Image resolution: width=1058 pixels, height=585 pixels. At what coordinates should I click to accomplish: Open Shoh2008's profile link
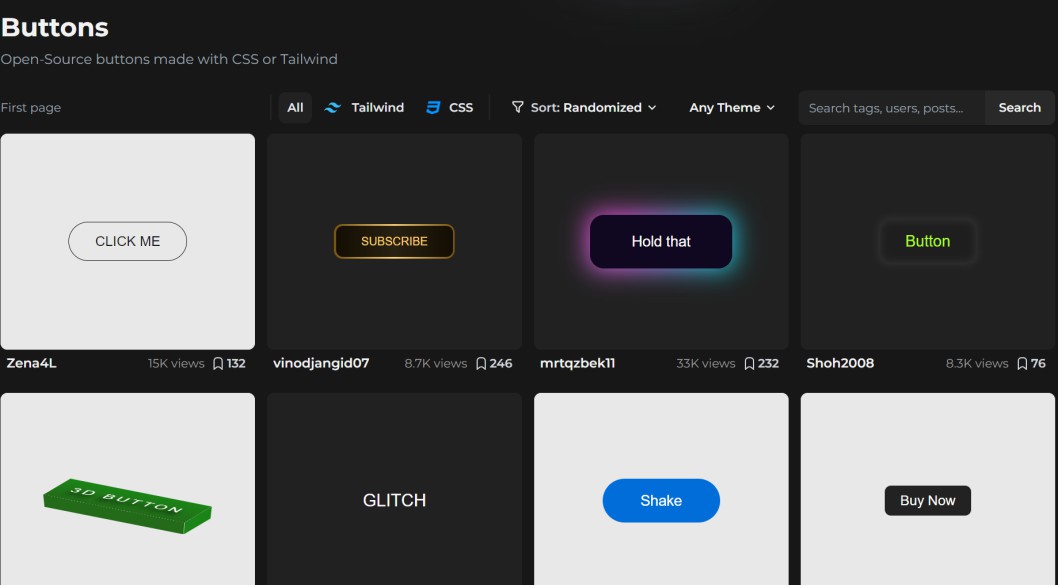pos(840,364)
